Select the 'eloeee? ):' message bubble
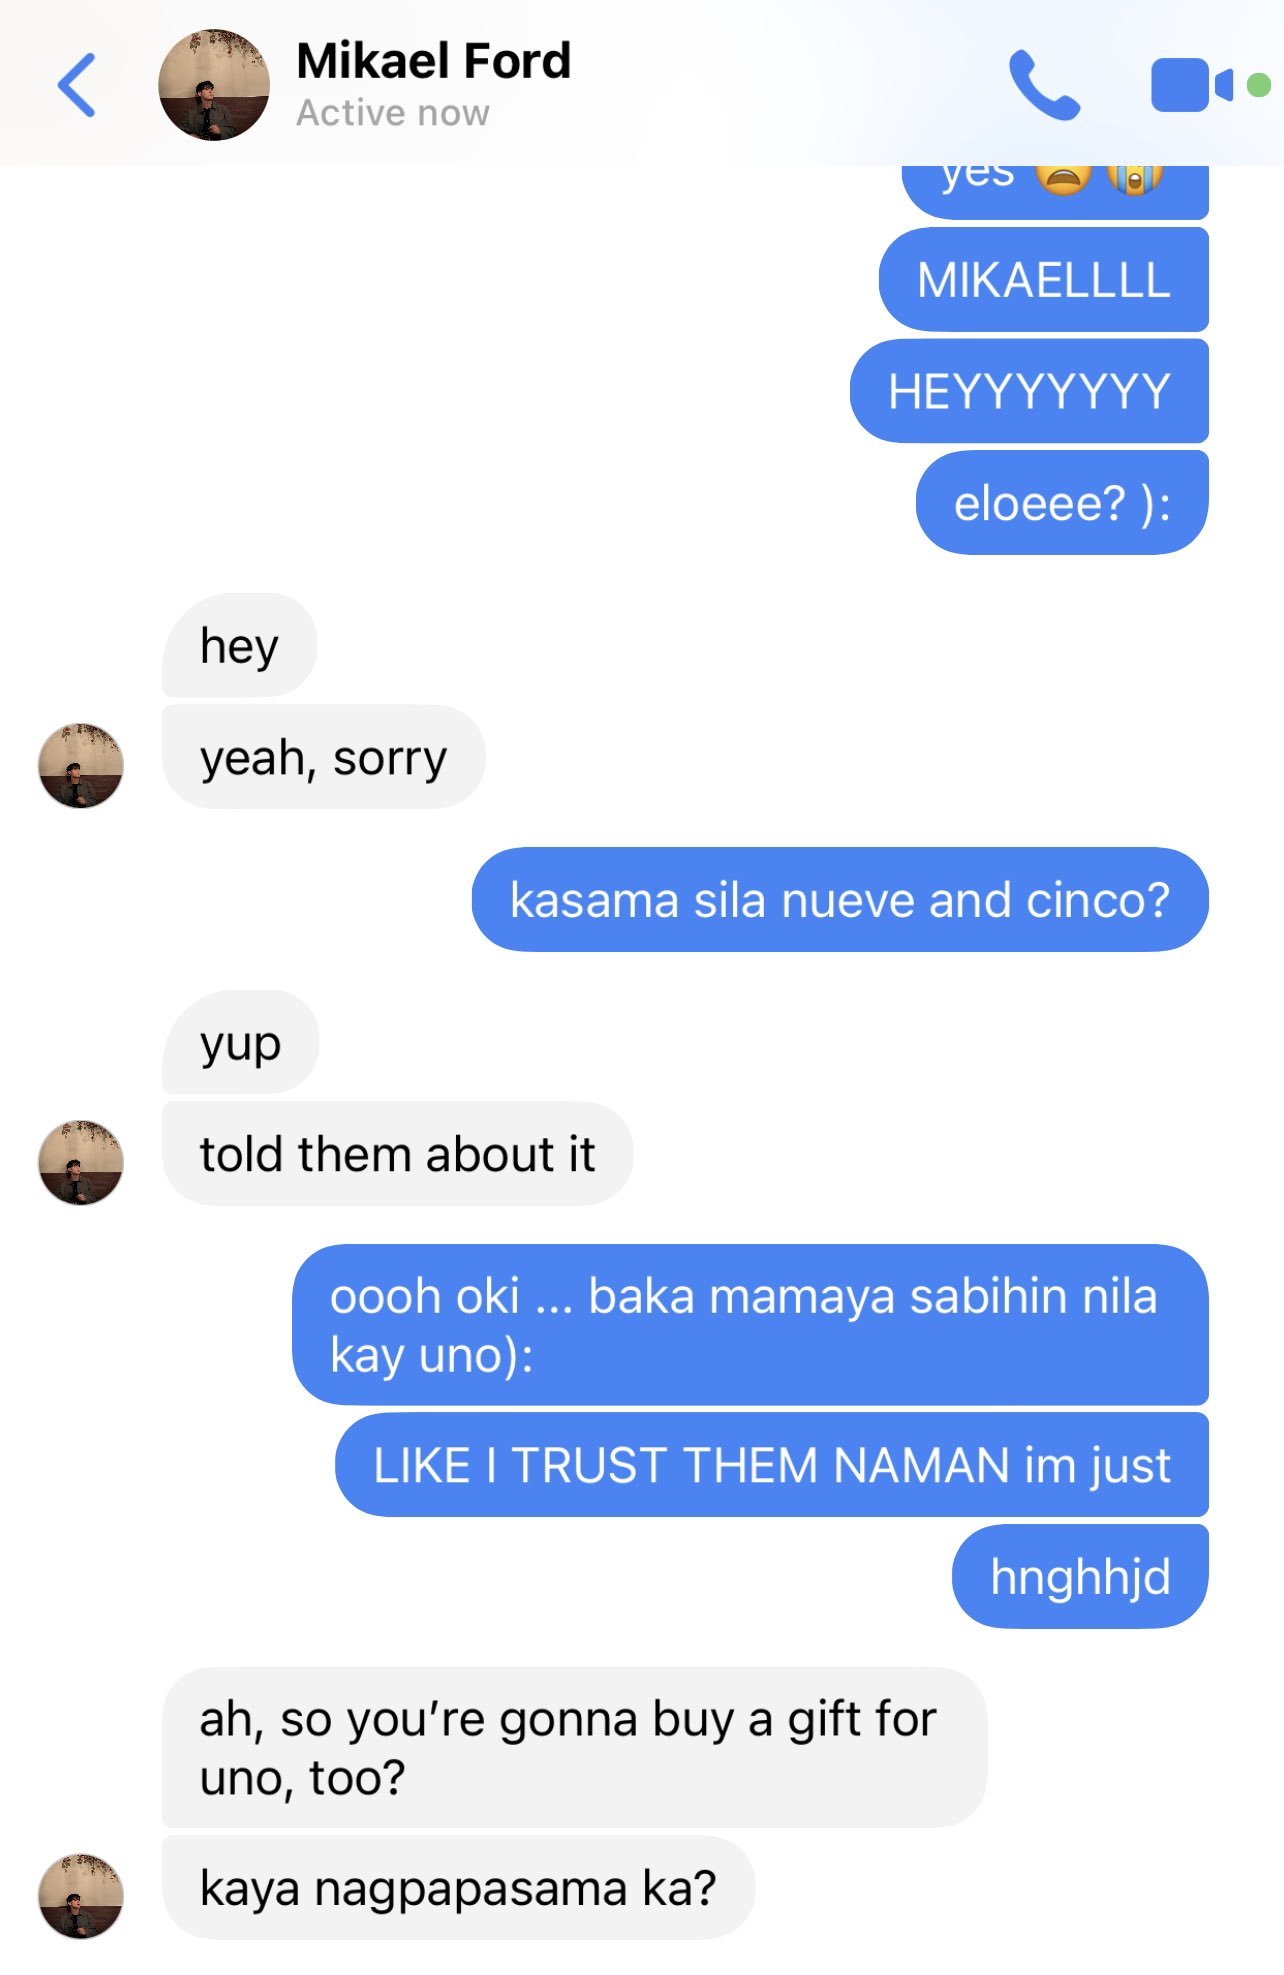Screen dimensions: 1284x1975 coord(1062,503)
